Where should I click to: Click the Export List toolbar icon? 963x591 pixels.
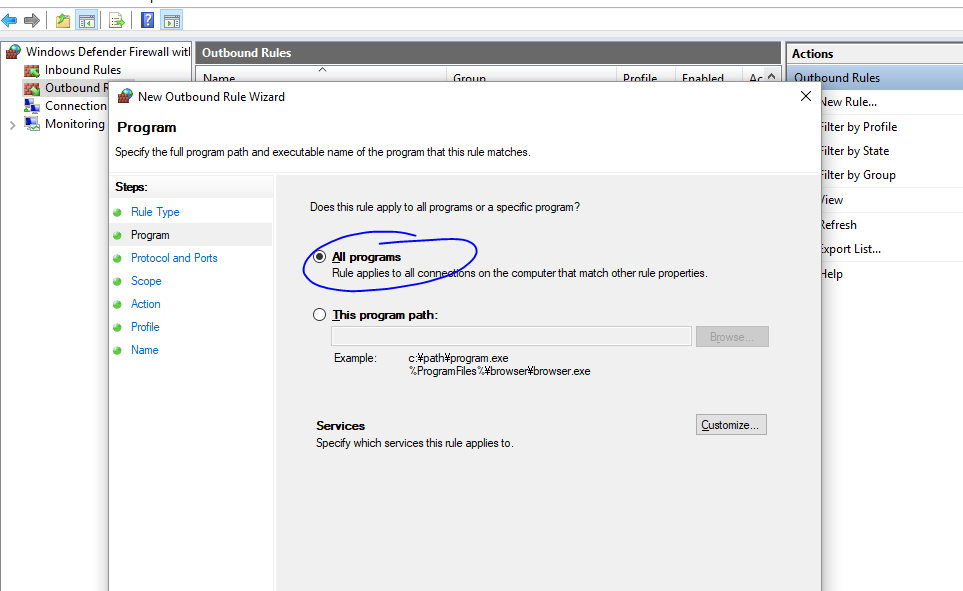tap(117, 20)
